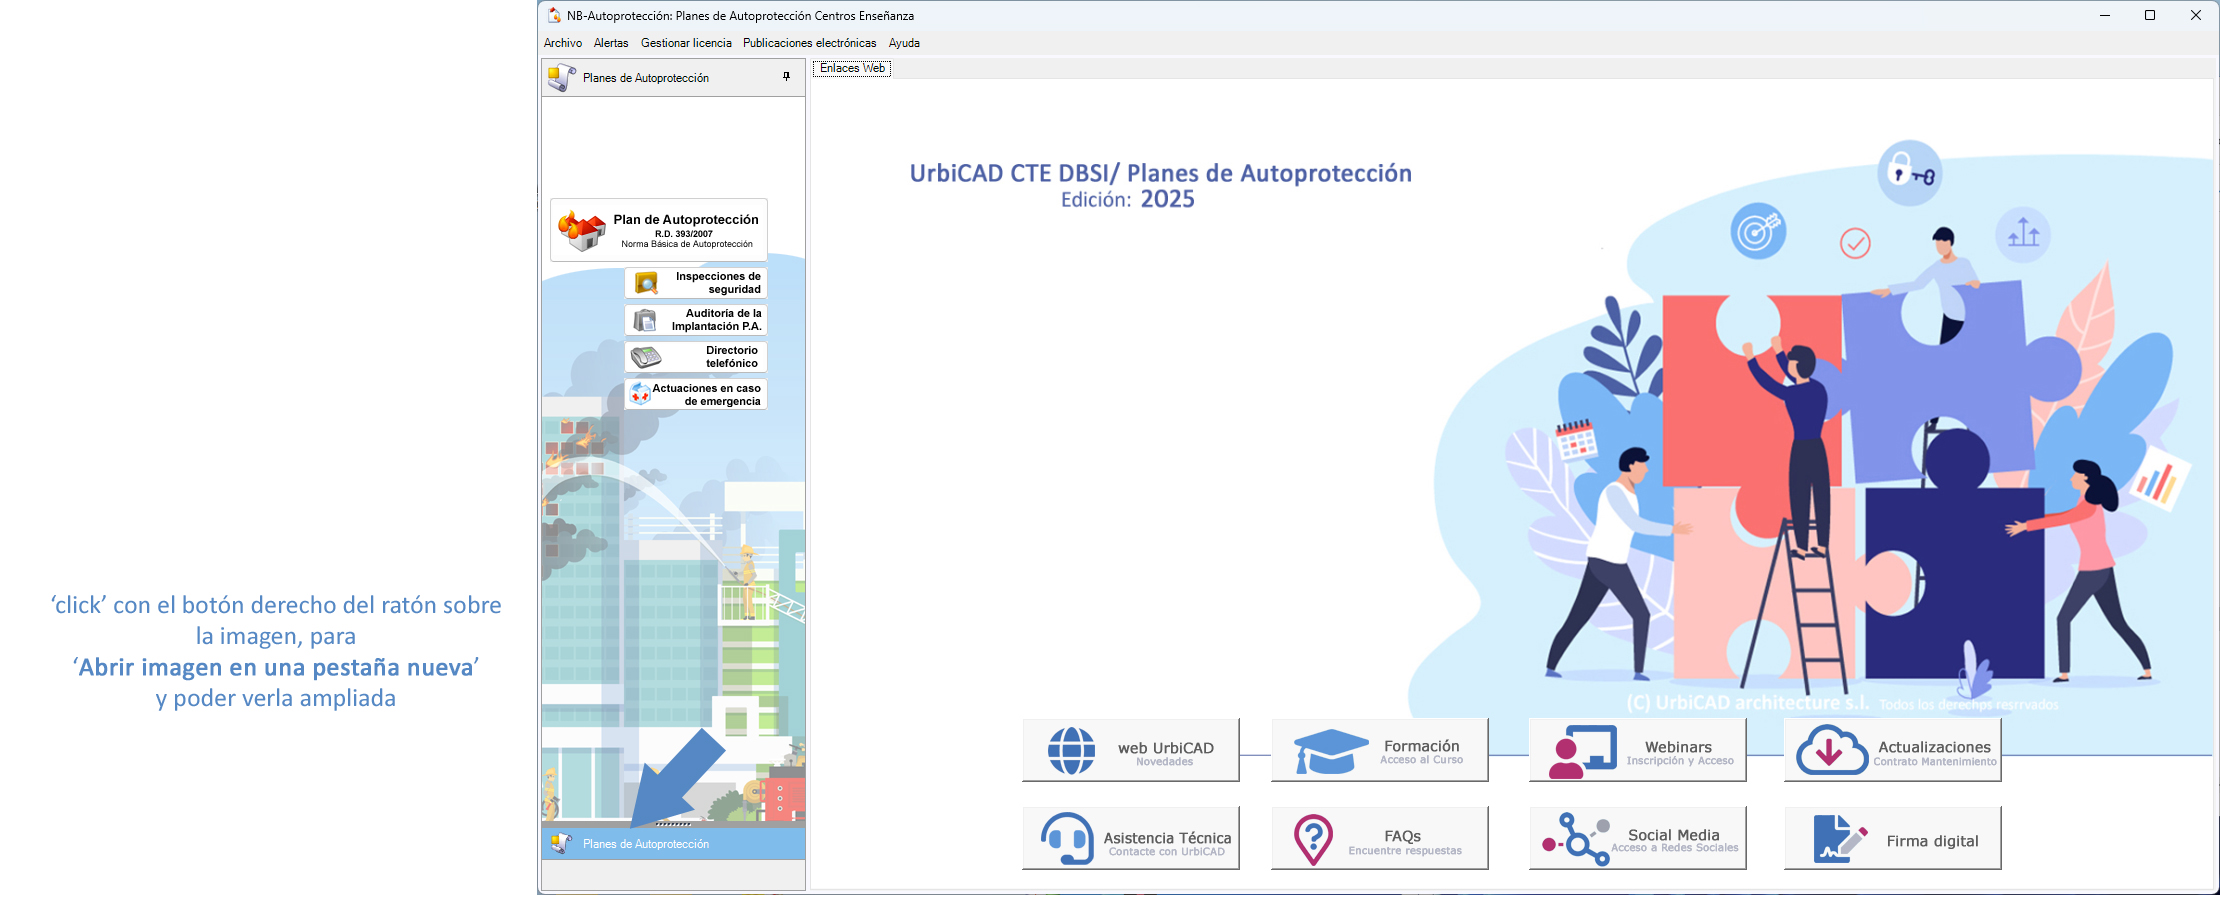The image size is (2220, 910).
Task: Click the app icon in title bar
Action: (554, 15)
